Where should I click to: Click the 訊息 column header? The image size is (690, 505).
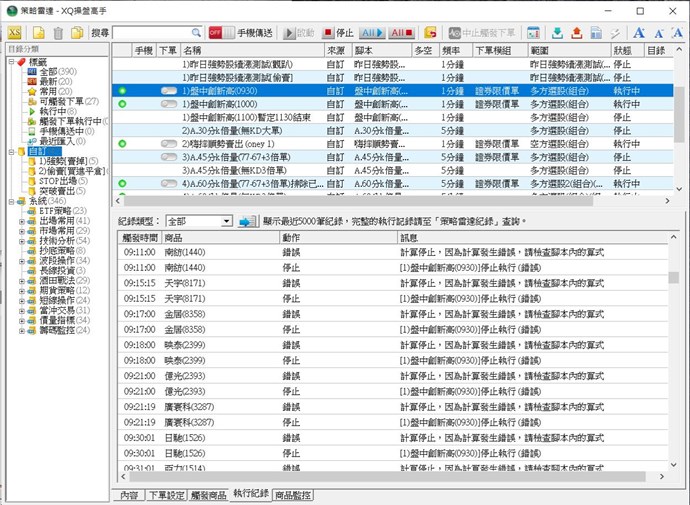pos(409,238)
